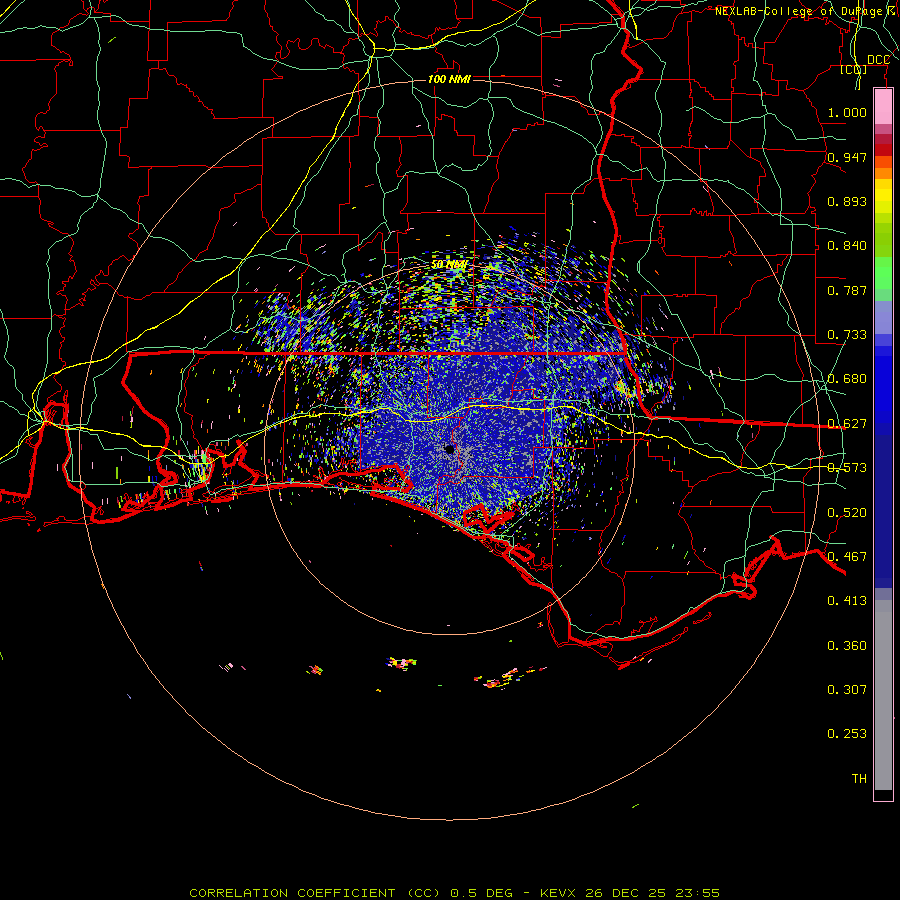Screen dimensions: 900x900
Task: Click the 0.5 DEG elevation text
Action: pyautogui.click(x=481, y=893)
